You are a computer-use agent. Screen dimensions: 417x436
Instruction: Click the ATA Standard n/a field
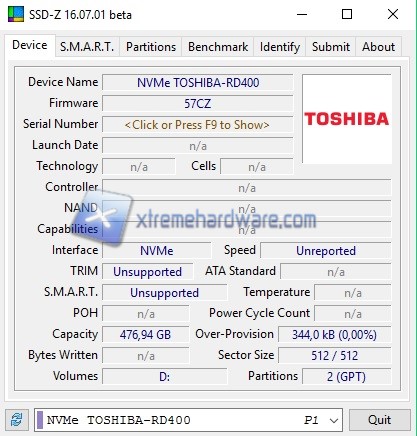[336, 272]
